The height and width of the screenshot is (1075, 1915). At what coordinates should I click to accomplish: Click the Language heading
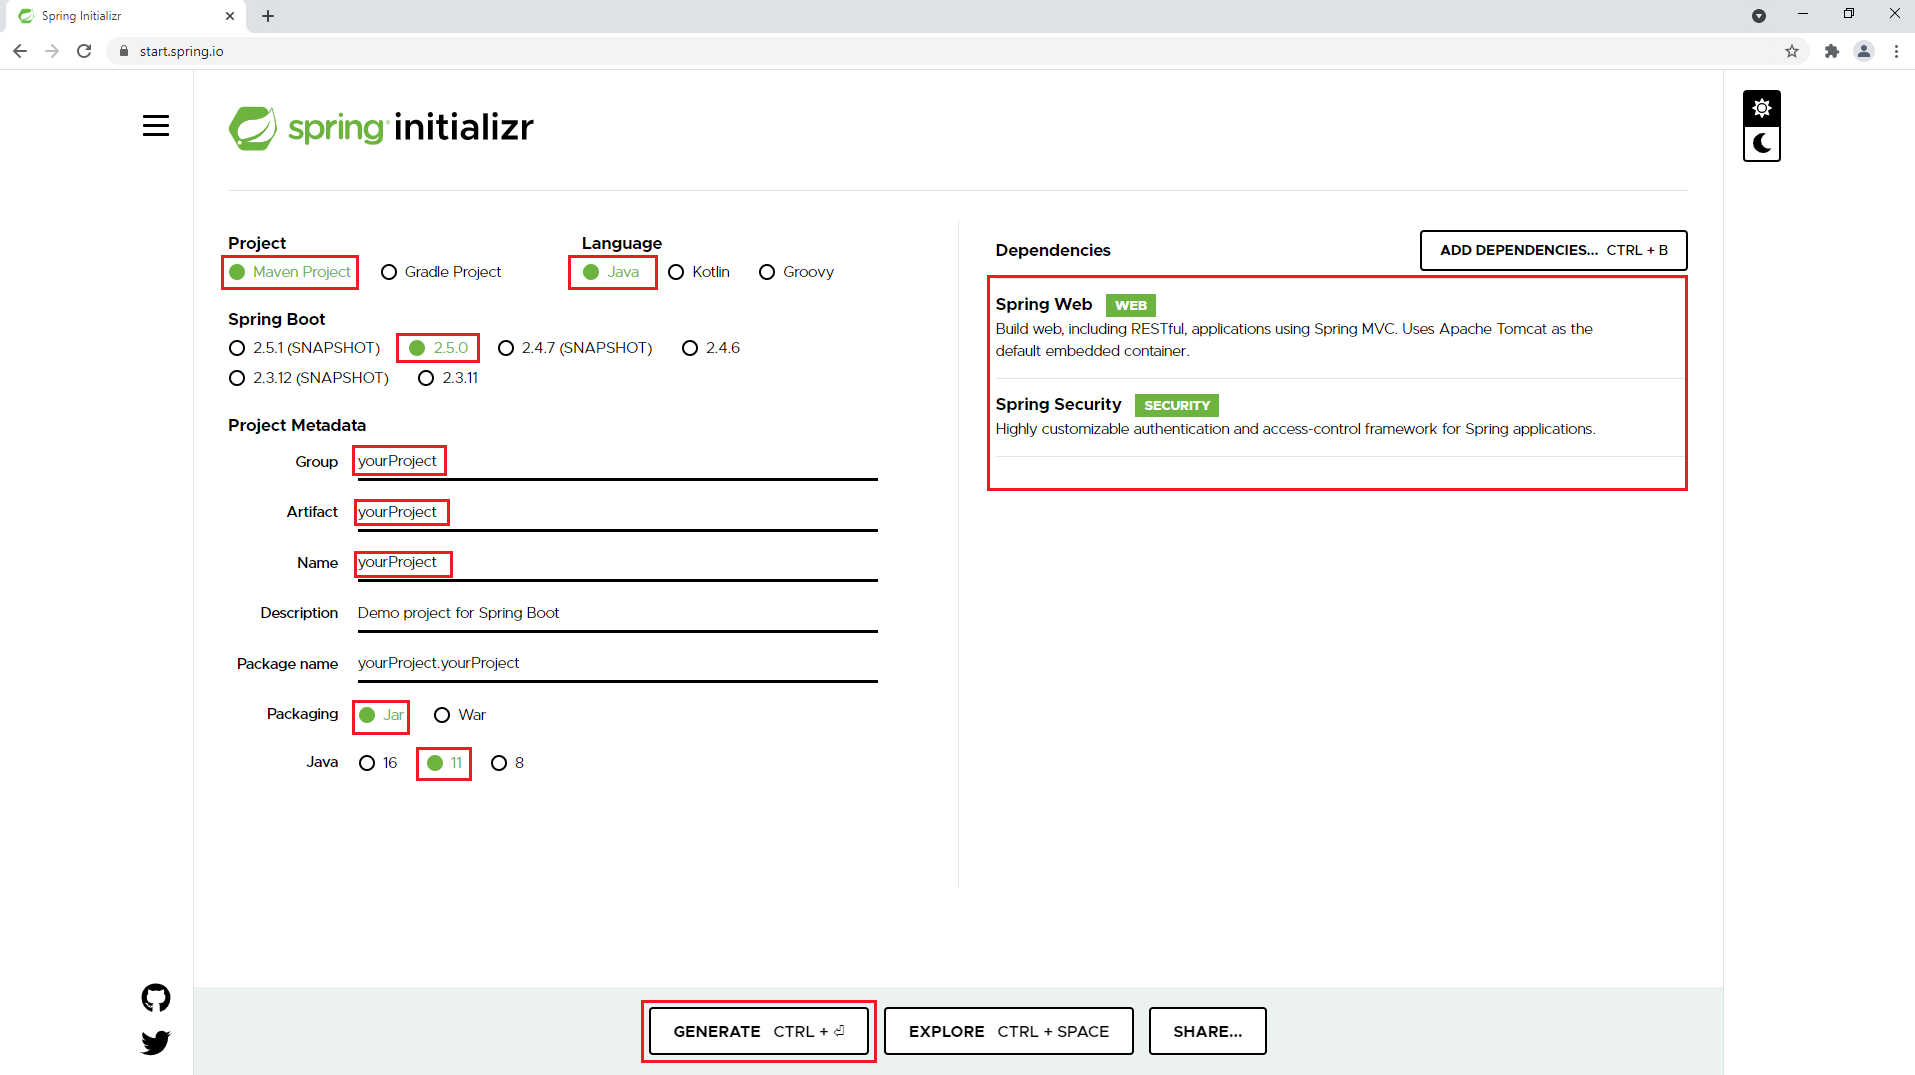pyautogui.click(x=621, y=243)
